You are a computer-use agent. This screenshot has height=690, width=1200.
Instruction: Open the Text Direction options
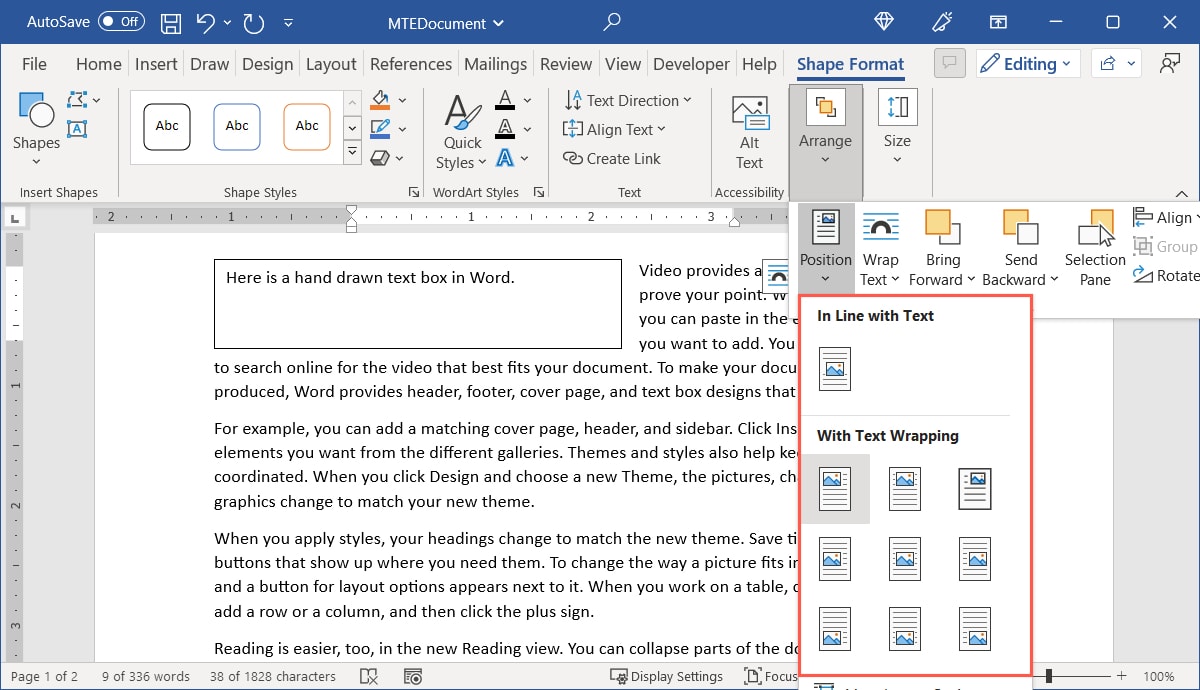[629, 100]
